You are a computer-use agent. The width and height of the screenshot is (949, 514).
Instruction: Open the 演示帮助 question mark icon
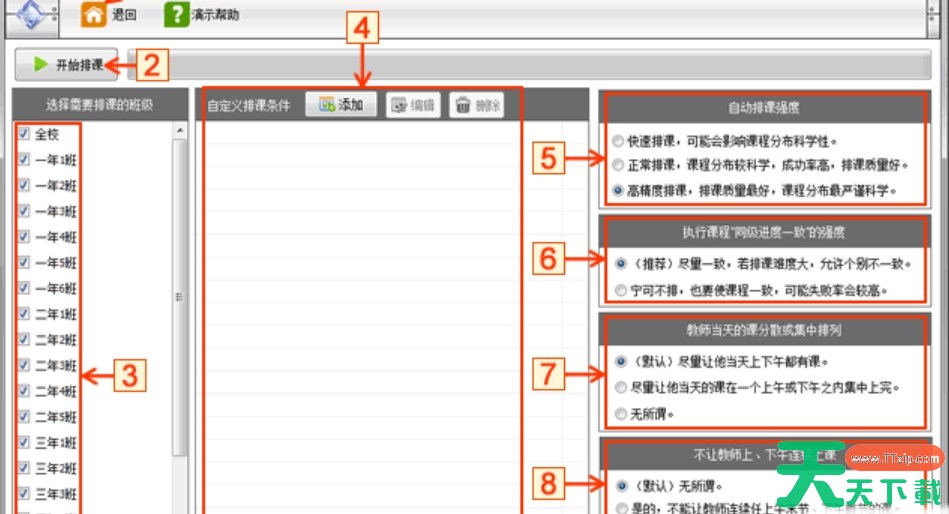176,15
